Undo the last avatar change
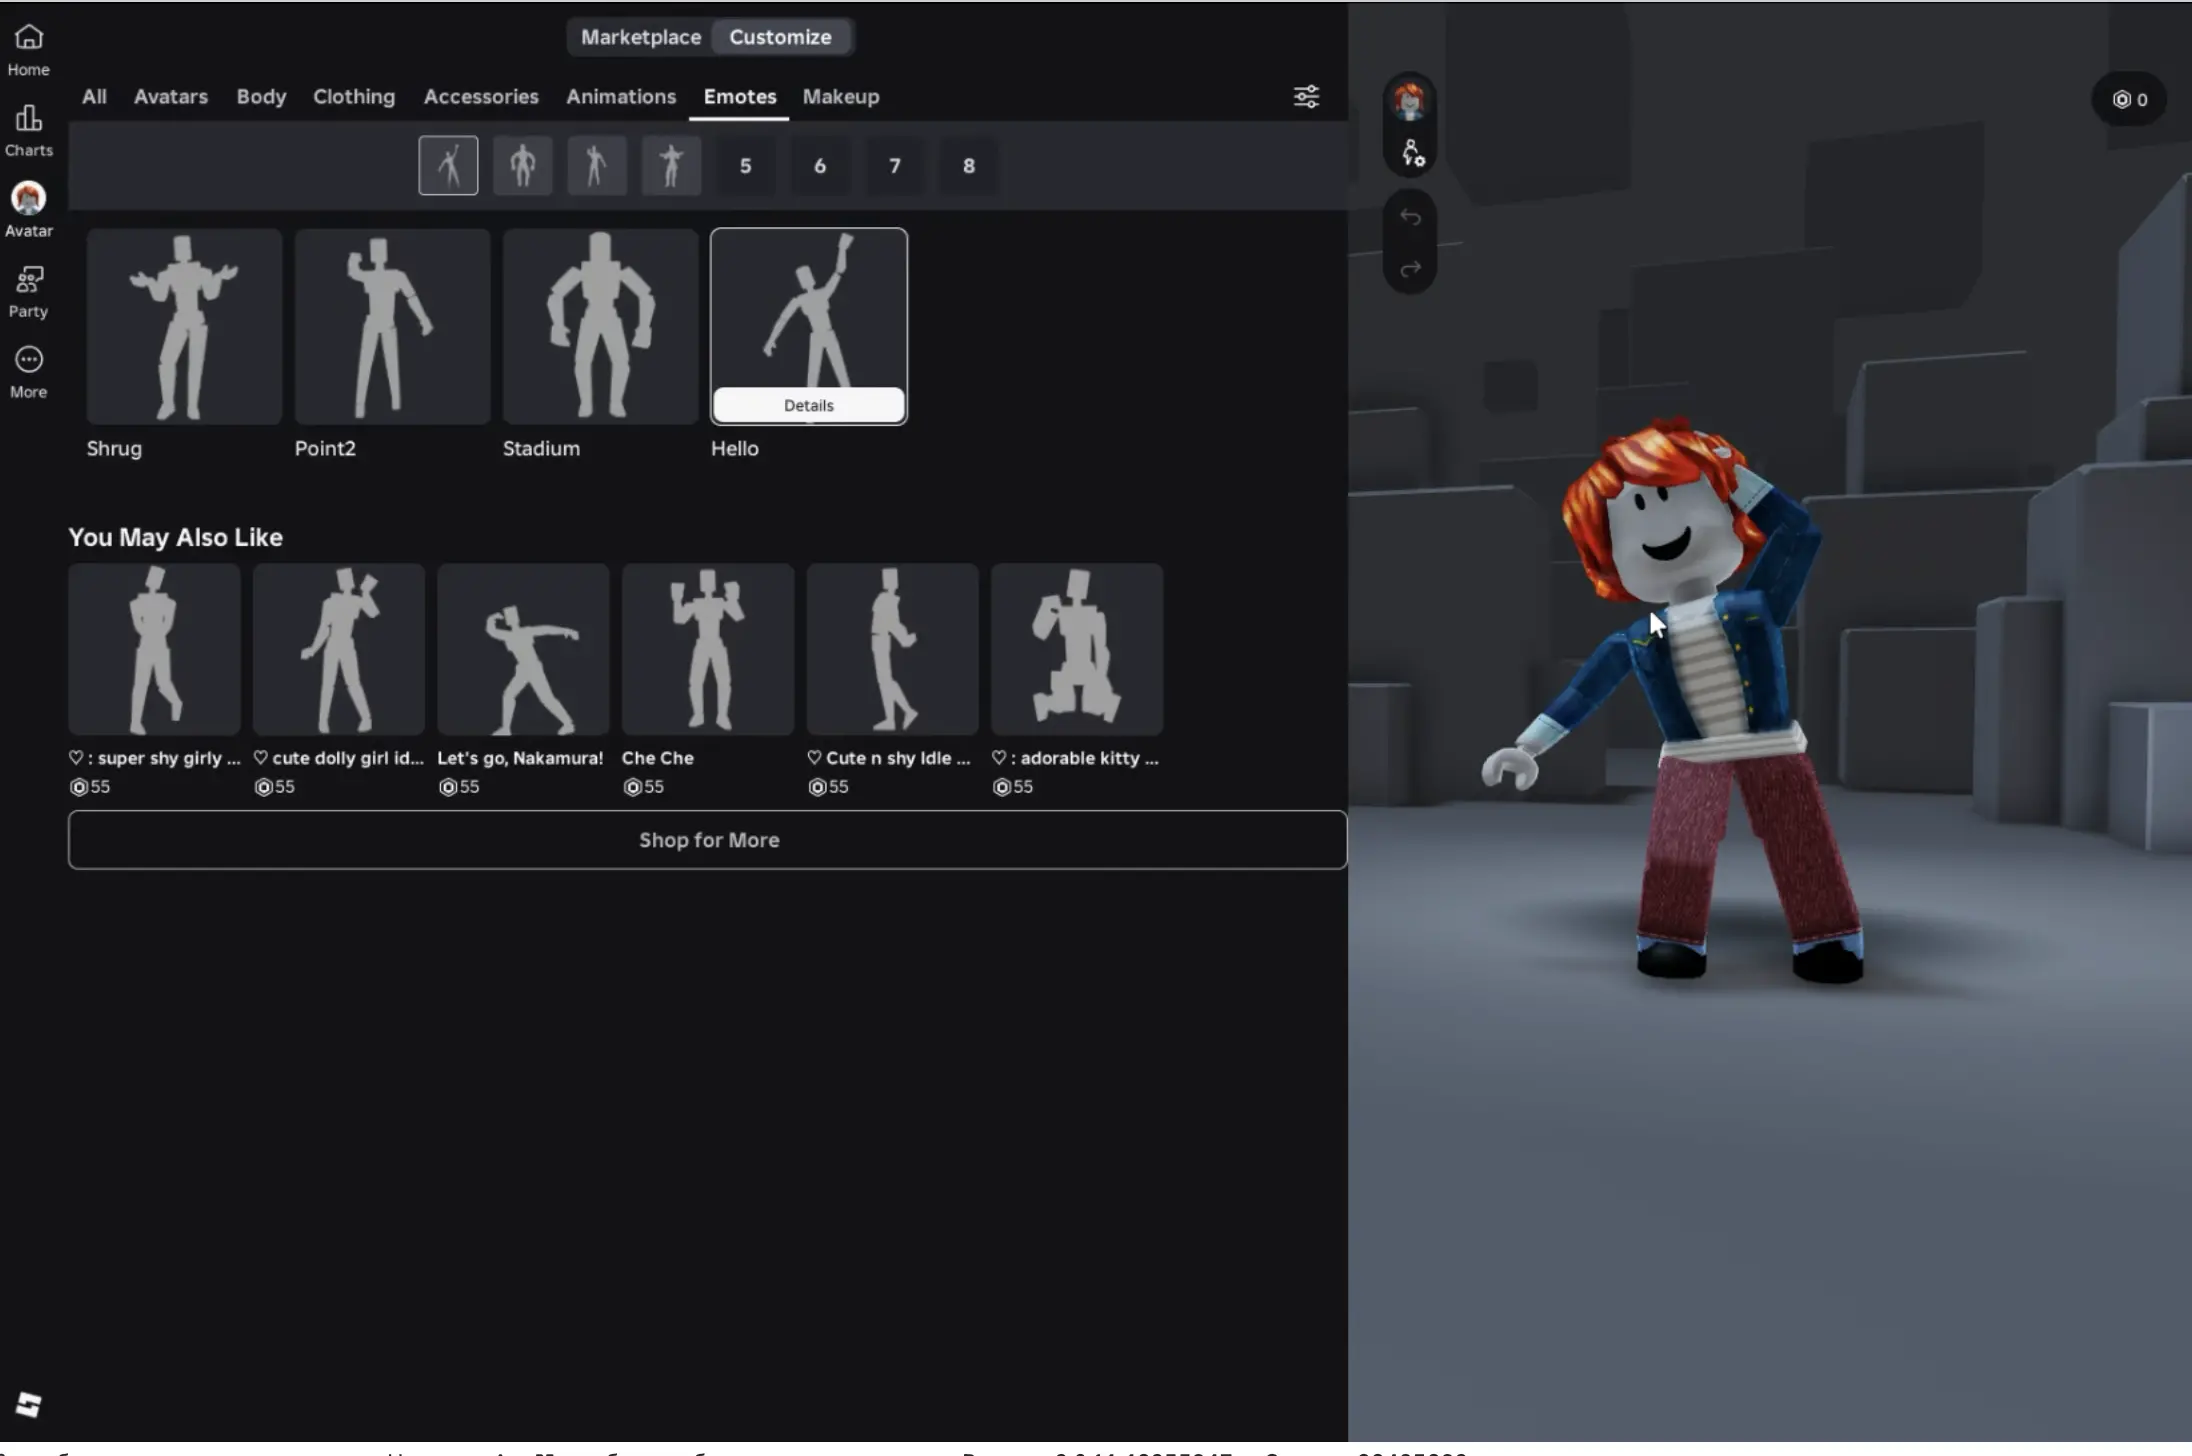Screen dimensions: 2192x1456 1410,217
